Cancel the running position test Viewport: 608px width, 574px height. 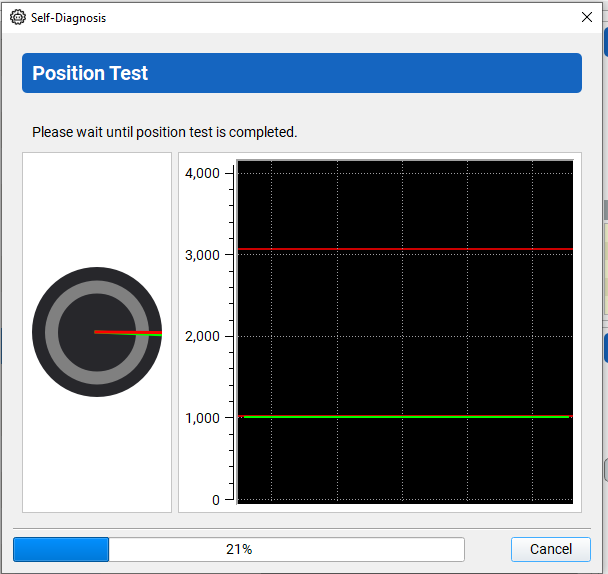(550, 549)
